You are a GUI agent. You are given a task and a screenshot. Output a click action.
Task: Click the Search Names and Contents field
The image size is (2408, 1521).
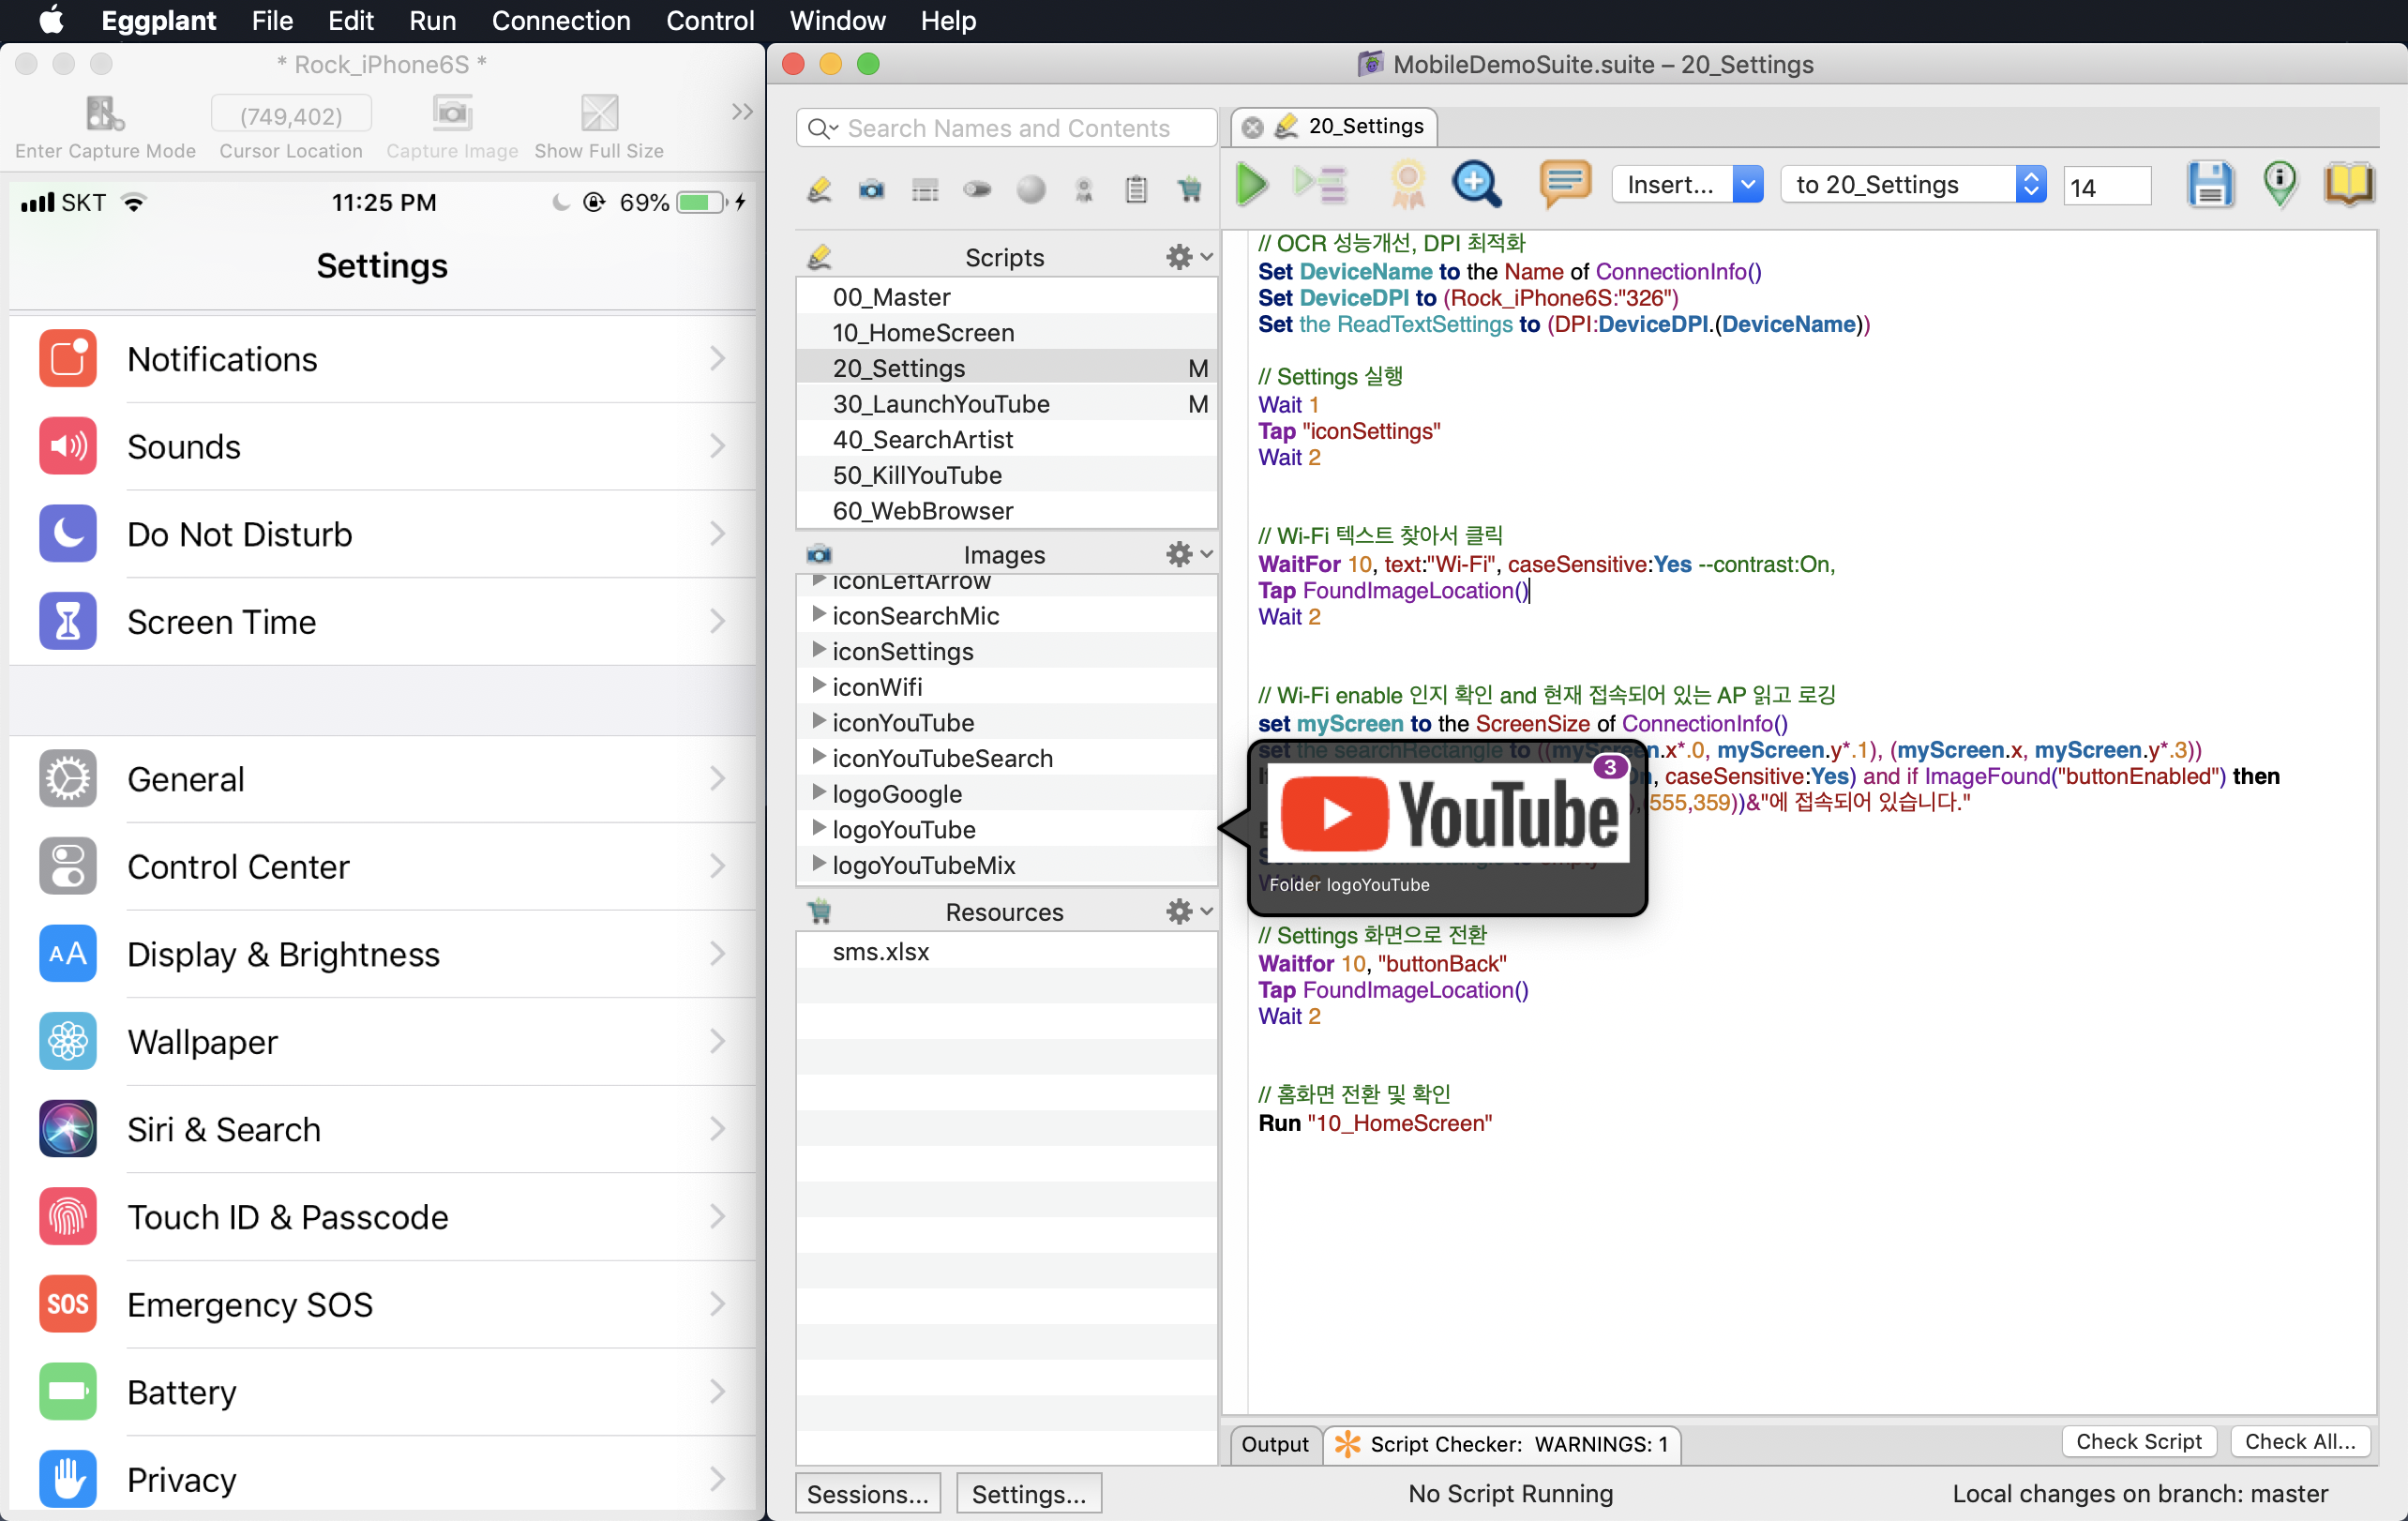tap(1008, 128)
